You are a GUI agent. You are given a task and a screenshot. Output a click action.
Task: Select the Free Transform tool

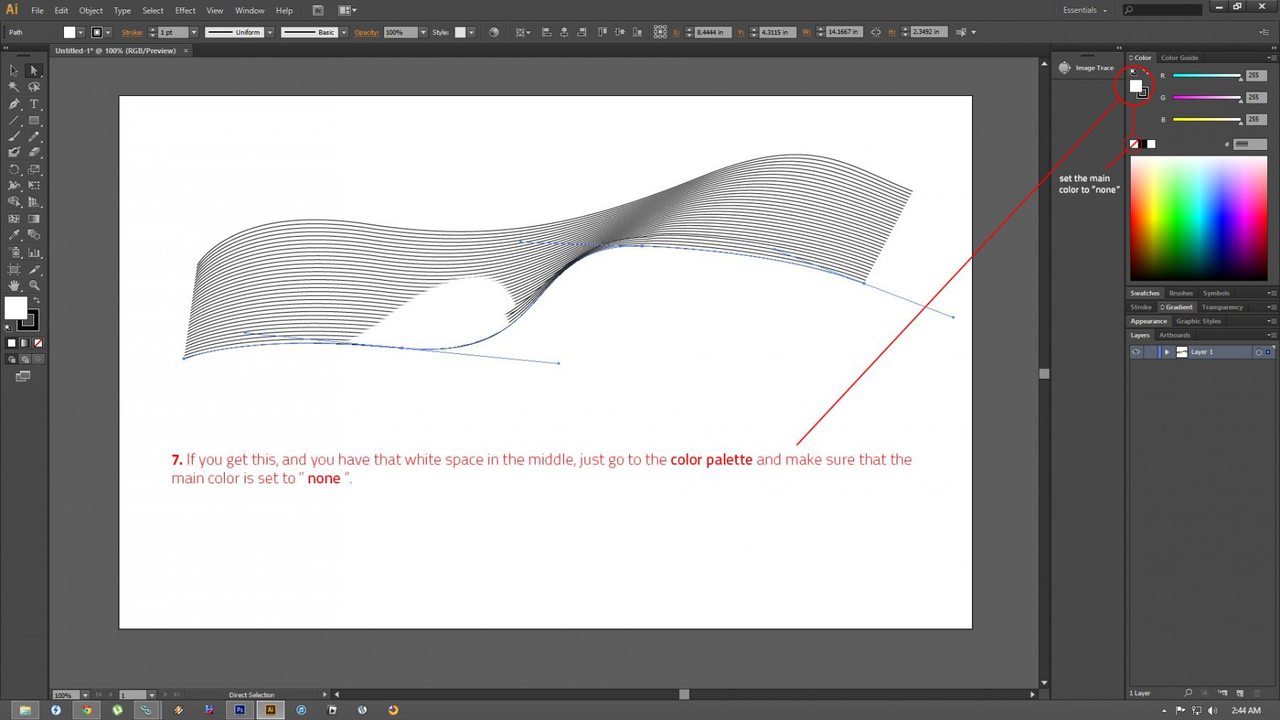tap(33, 186)
